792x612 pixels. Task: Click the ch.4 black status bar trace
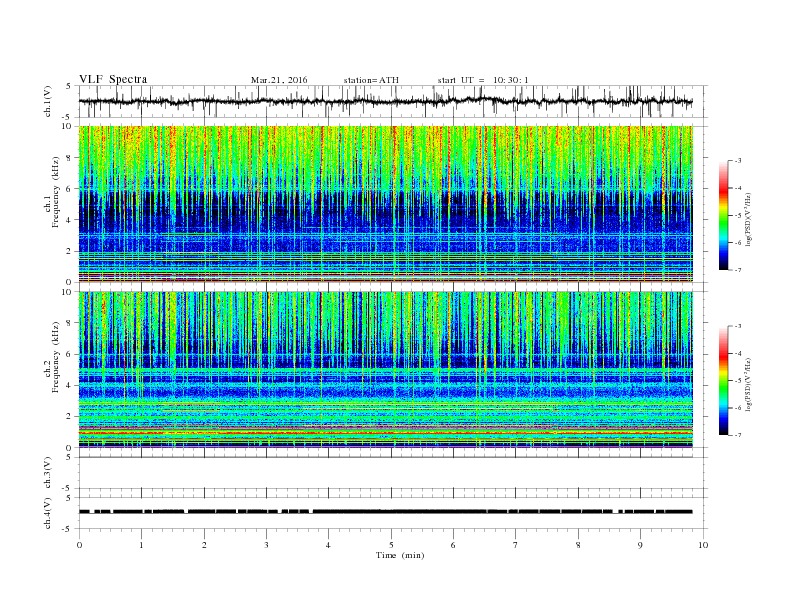tap(385, 512)
